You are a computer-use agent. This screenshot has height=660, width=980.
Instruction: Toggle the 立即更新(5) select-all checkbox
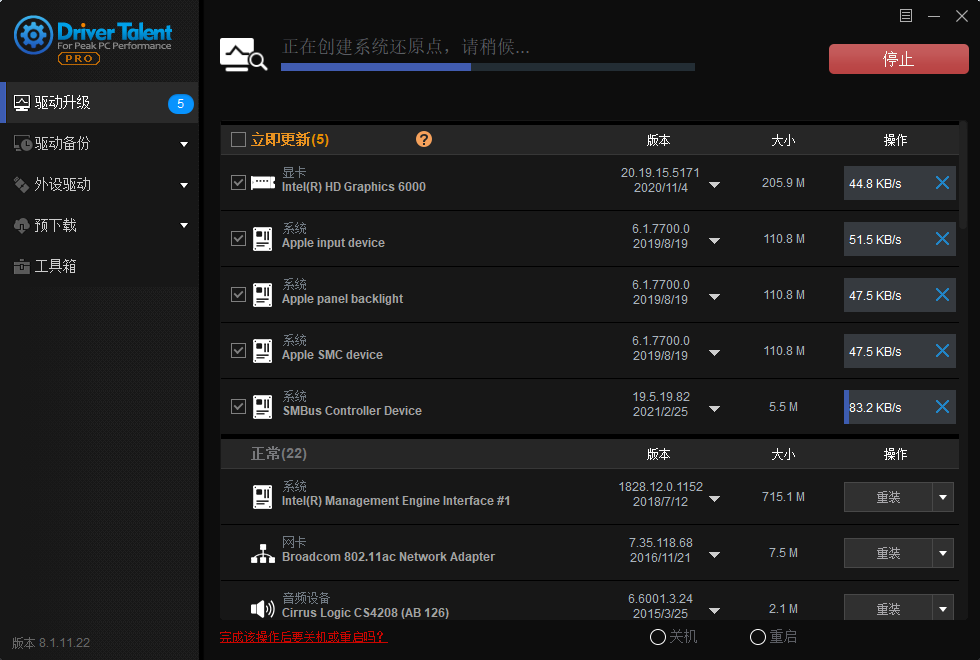238,139
